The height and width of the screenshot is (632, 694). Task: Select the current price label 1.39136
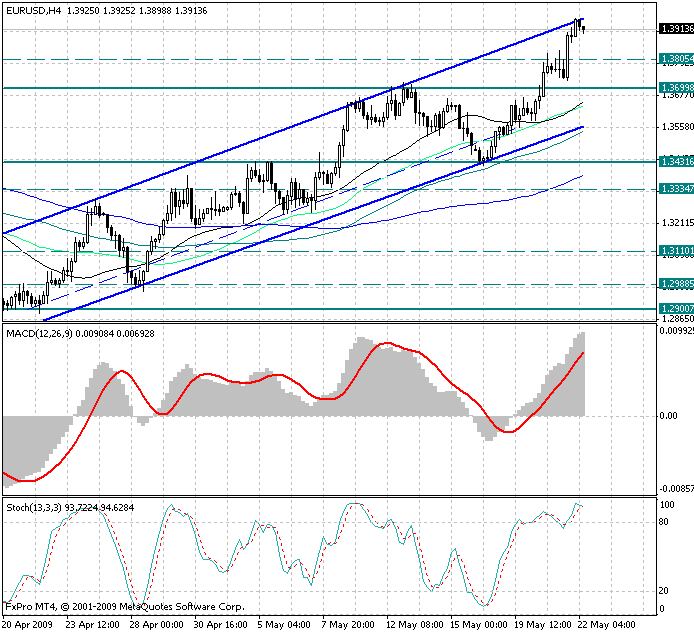click(676, 29)
